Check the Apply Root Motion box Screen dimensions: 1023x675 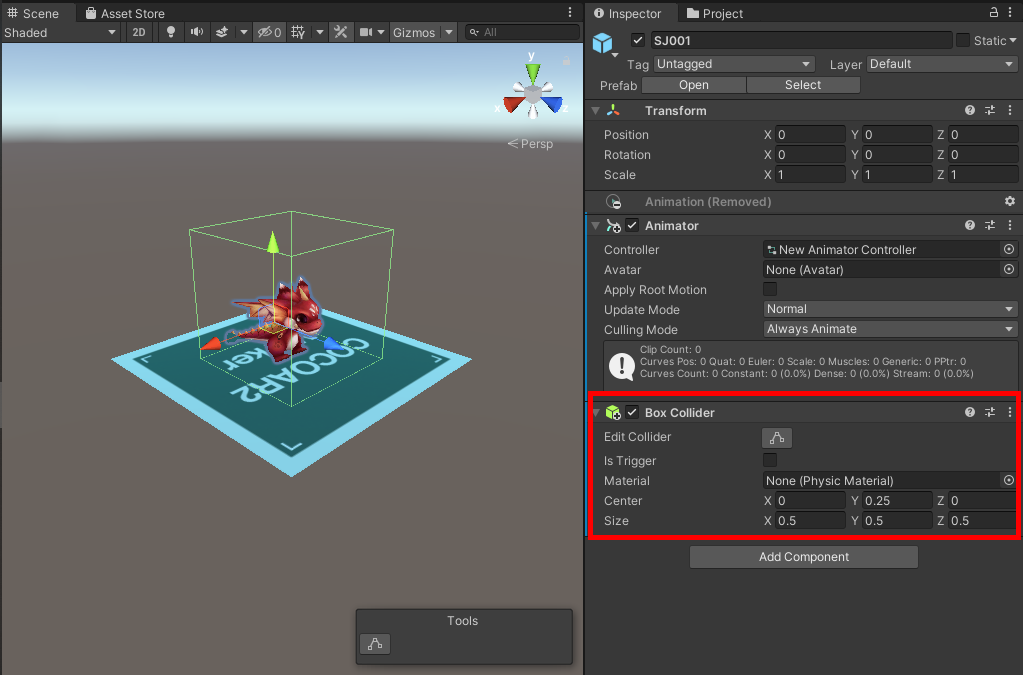coord(770,289)
